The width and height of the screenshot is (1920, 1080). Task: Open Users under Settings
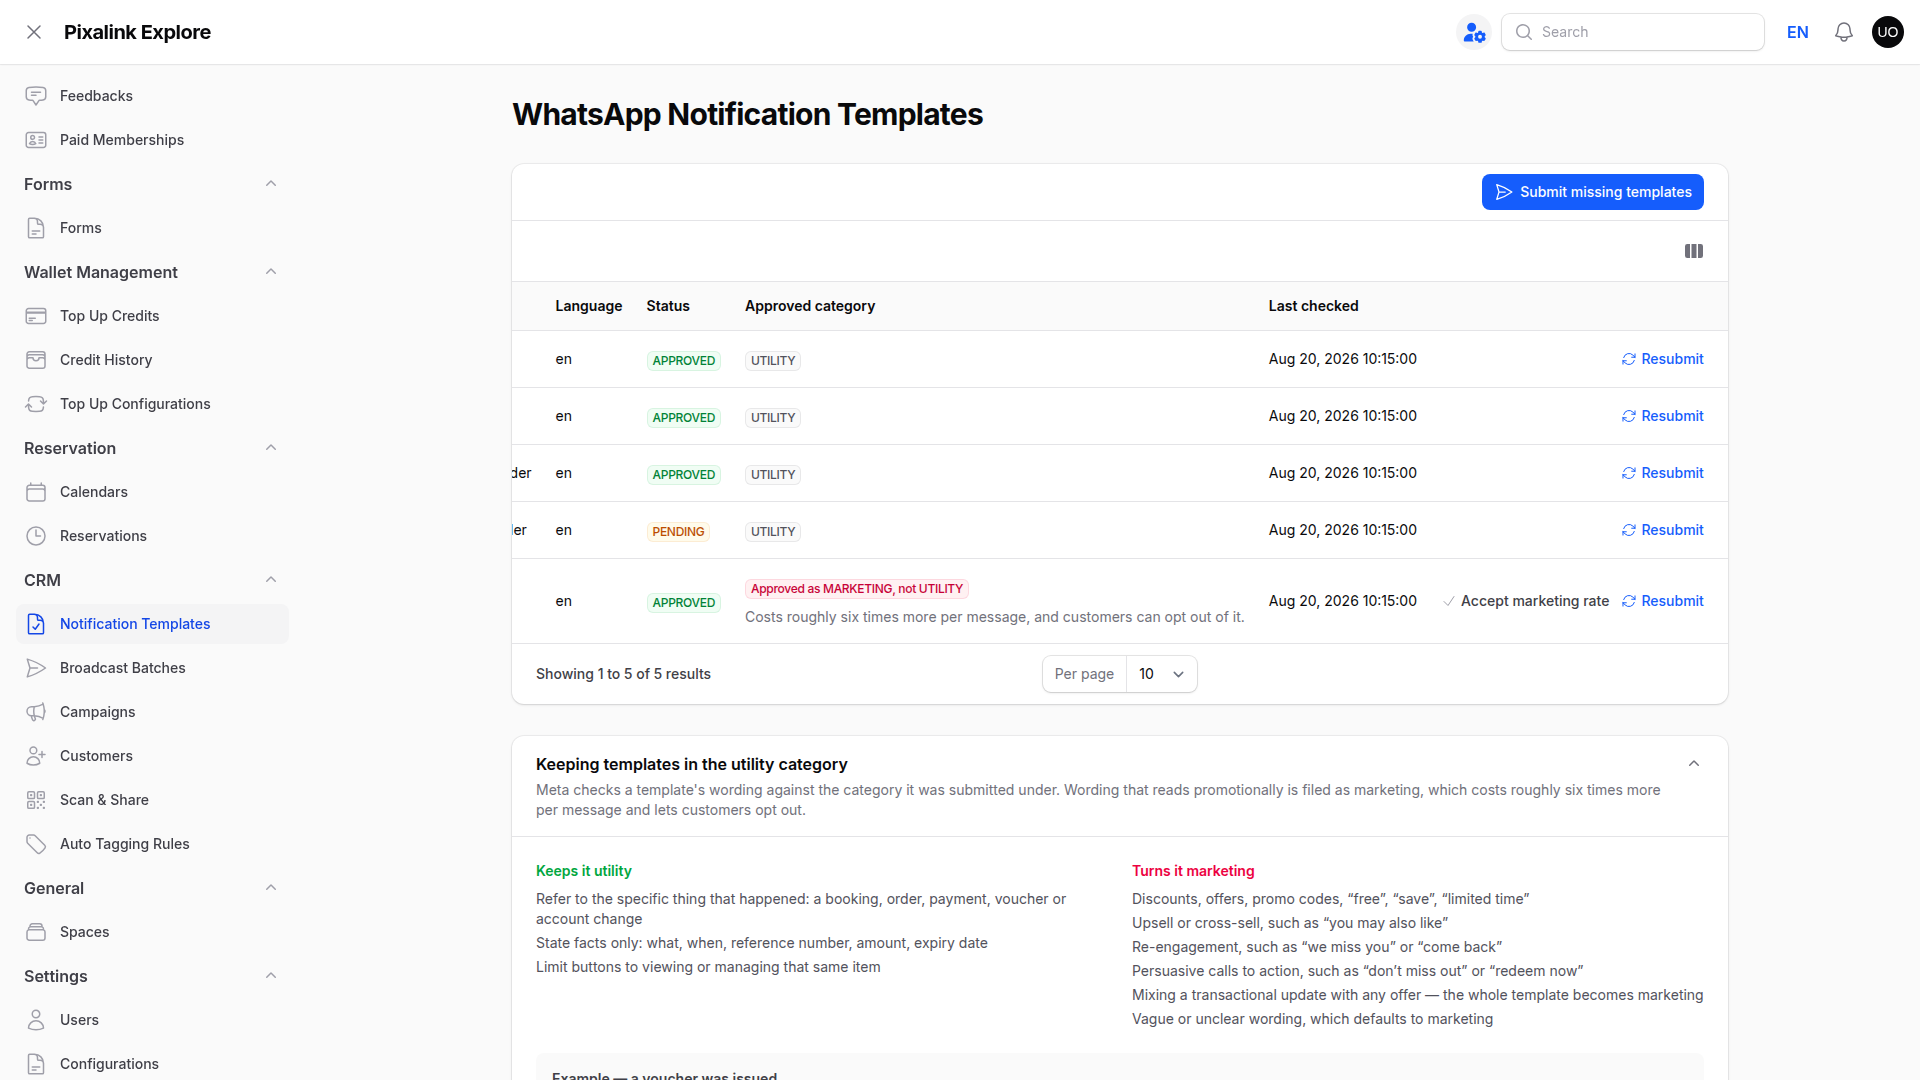point(152,1020)
